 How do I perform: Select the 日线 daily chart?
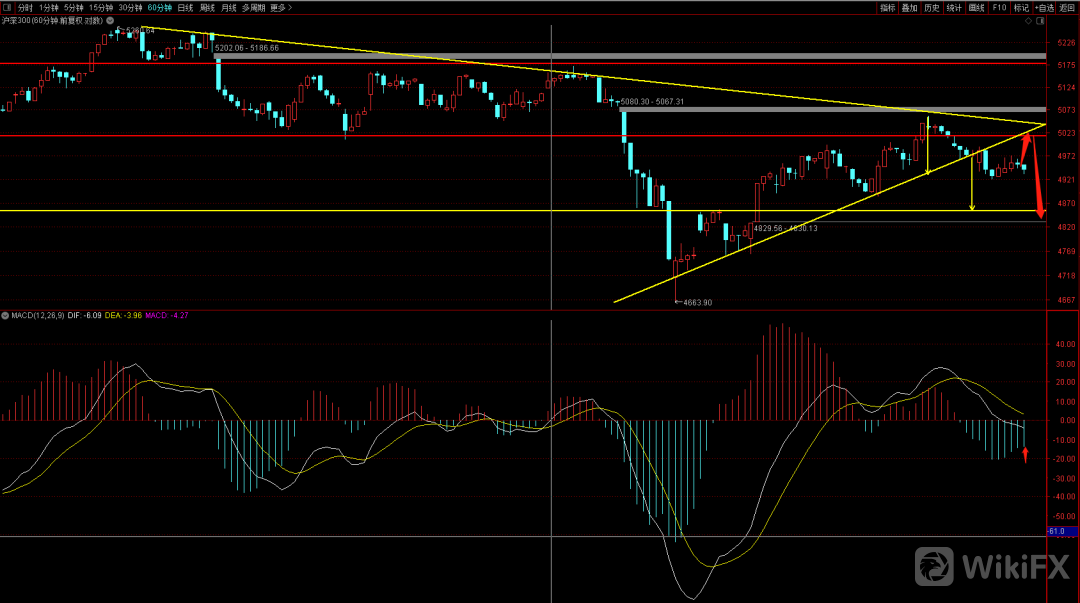coord(185,7)
